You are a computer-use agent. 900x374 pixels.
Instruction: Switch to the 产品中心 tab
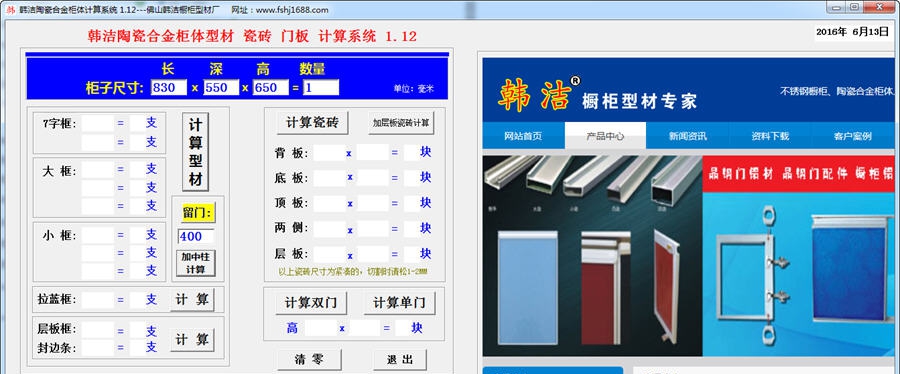tap(606, 136)
